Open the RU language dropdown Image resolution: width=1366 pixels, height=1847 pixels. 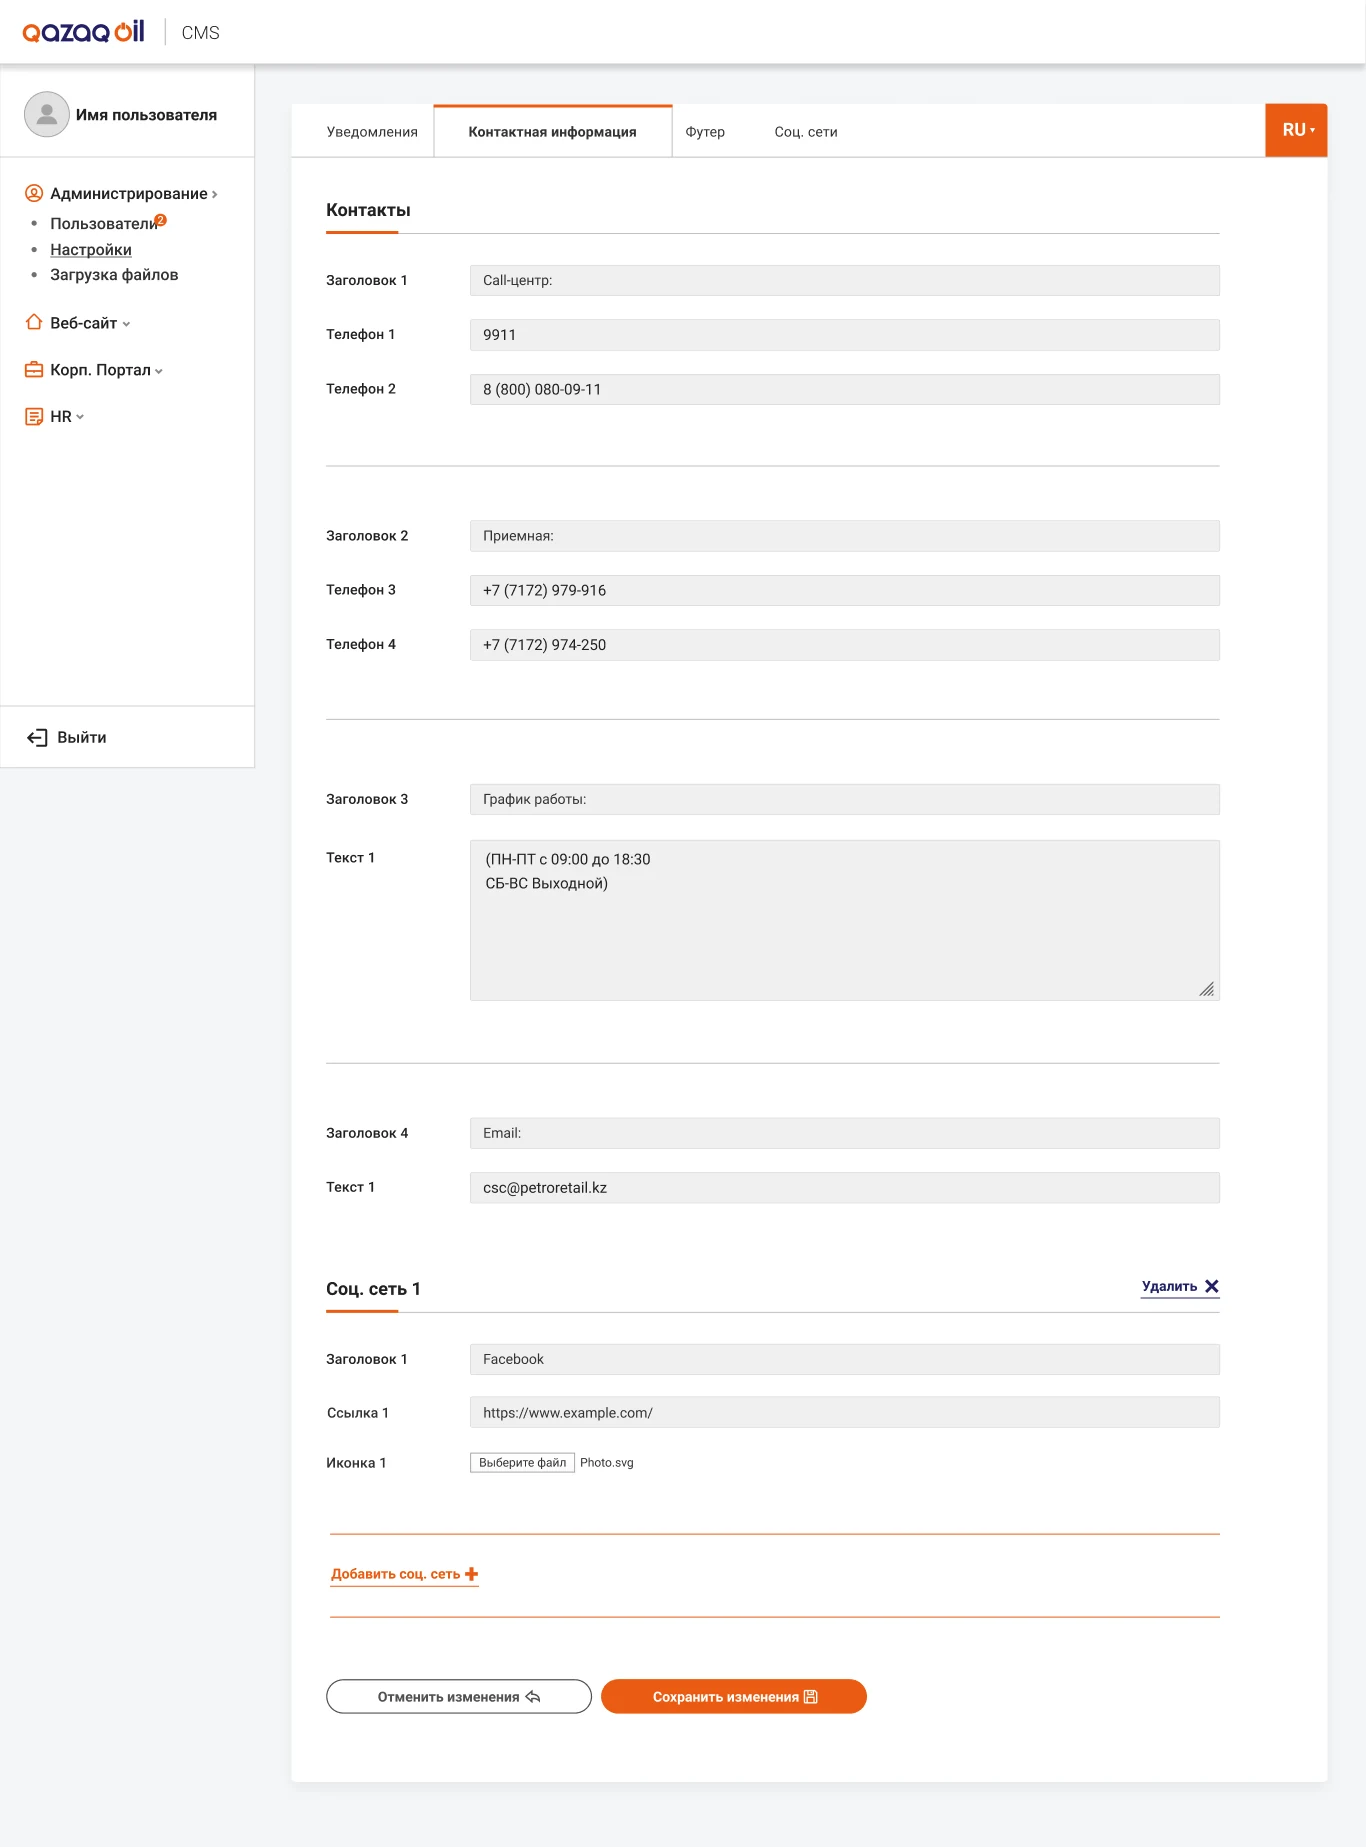tap(1297, 130)
